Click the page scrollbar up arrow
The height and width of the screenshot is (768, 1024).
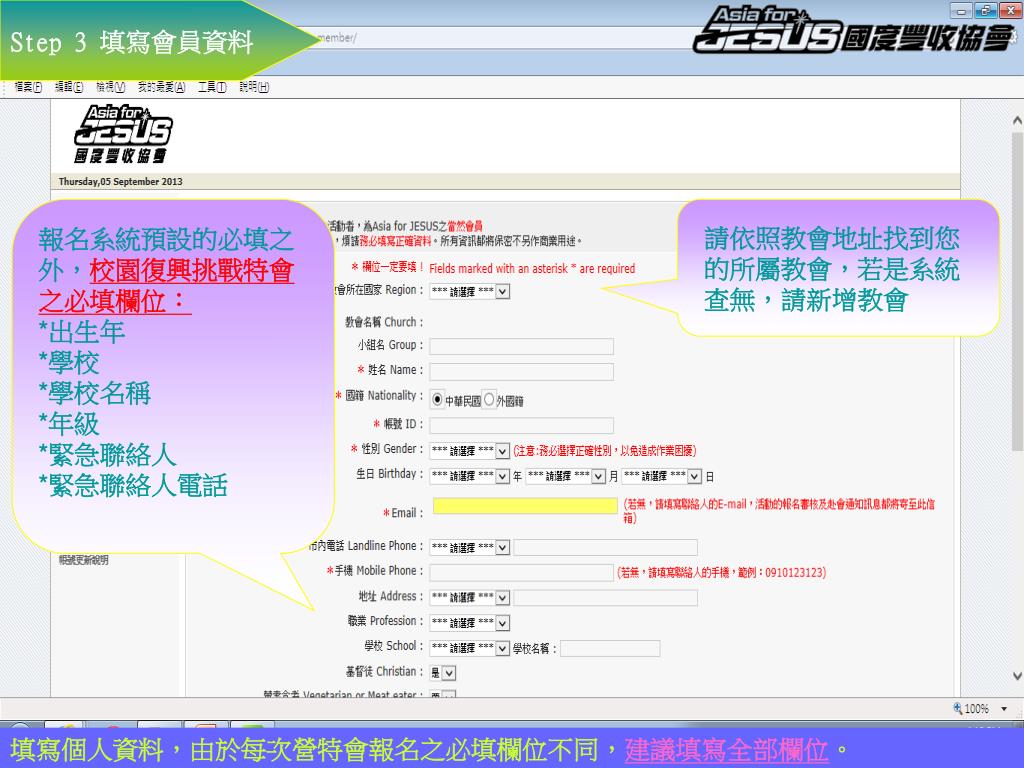click(x=1017, y=121)
